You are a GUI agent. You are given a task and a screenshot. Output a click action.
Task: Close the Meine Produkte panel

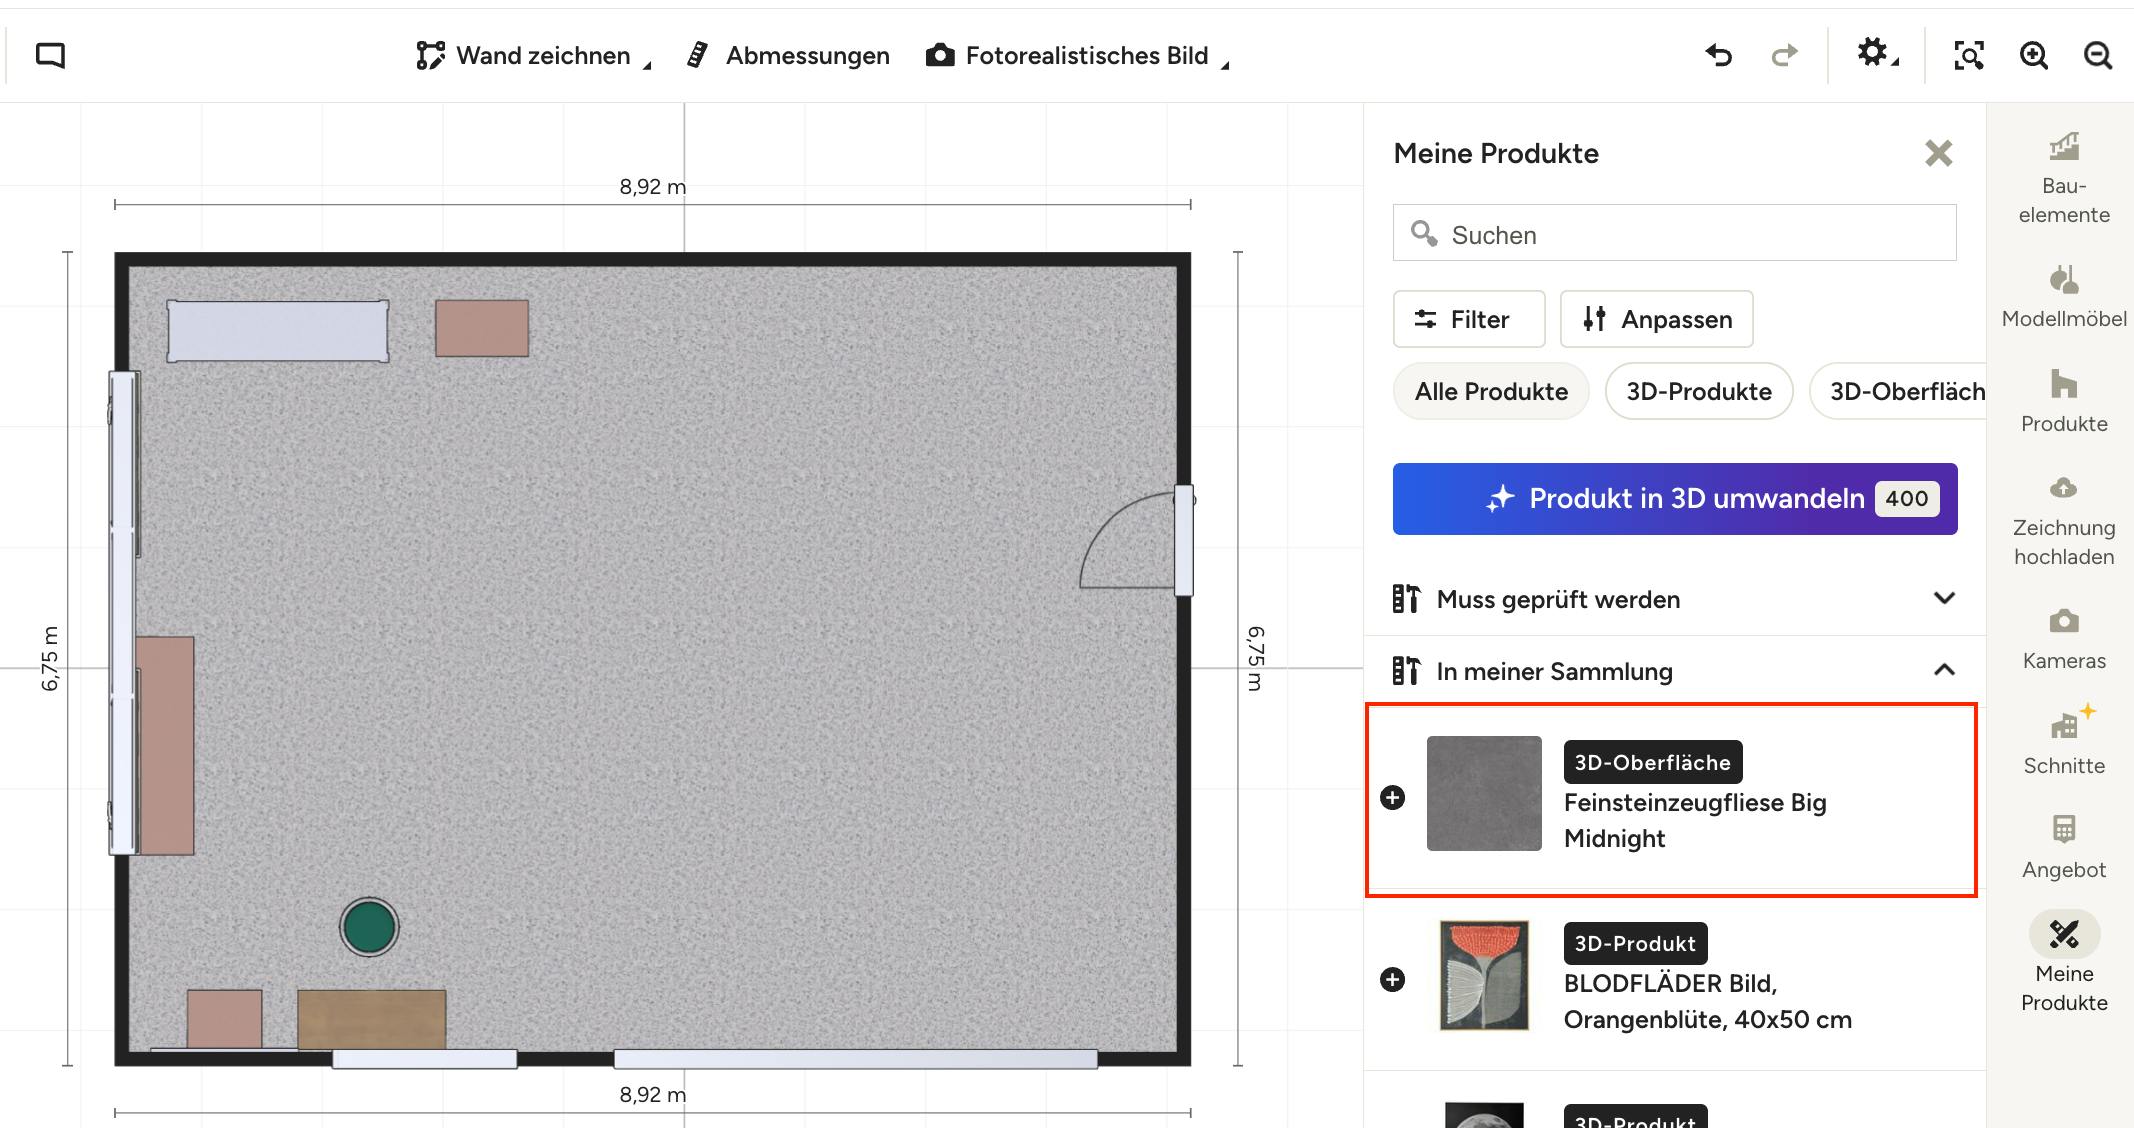(x=1938, y=153)
